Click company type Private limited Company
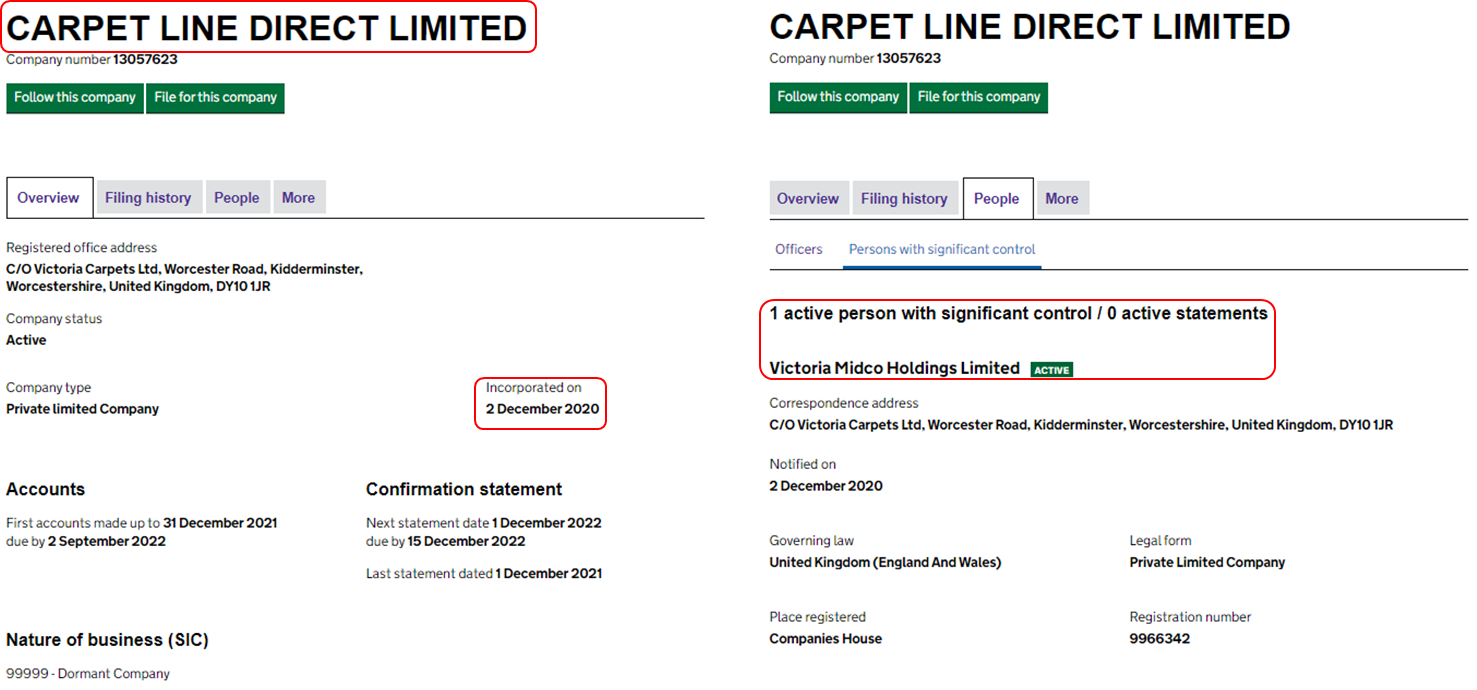This screenshot has width=1477, height=690. coord(82,409)
